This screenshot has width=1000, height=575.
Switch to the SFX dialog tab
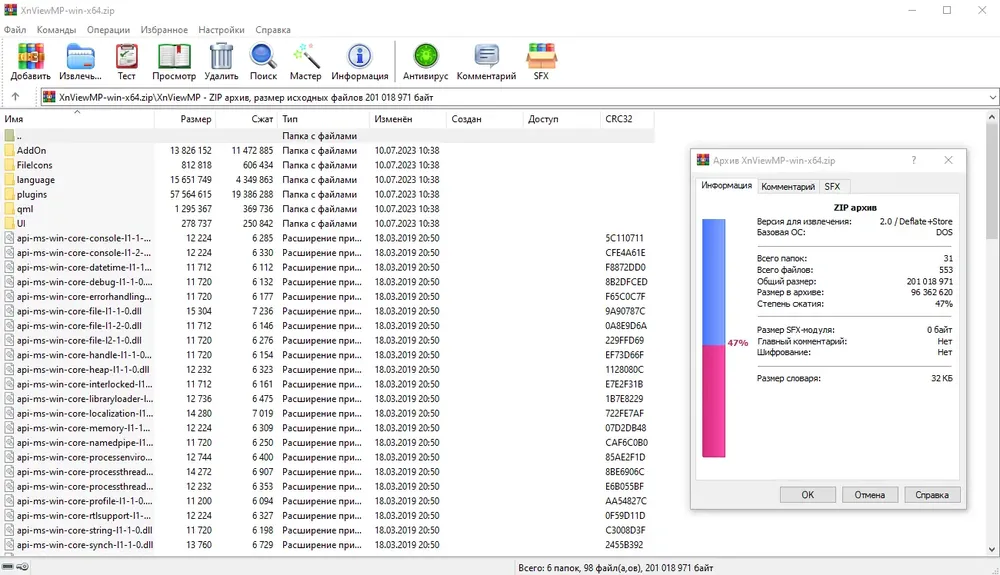click(x=832, y=187)
